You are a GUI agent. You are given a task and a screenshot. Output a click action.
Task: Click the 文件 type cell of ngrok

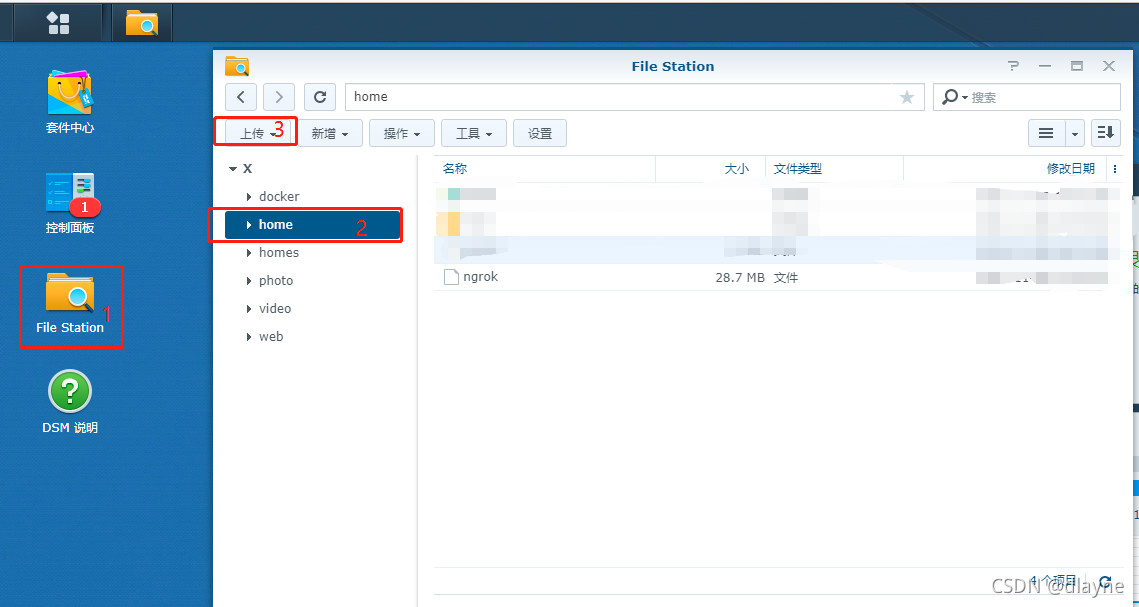click(786, 277)
